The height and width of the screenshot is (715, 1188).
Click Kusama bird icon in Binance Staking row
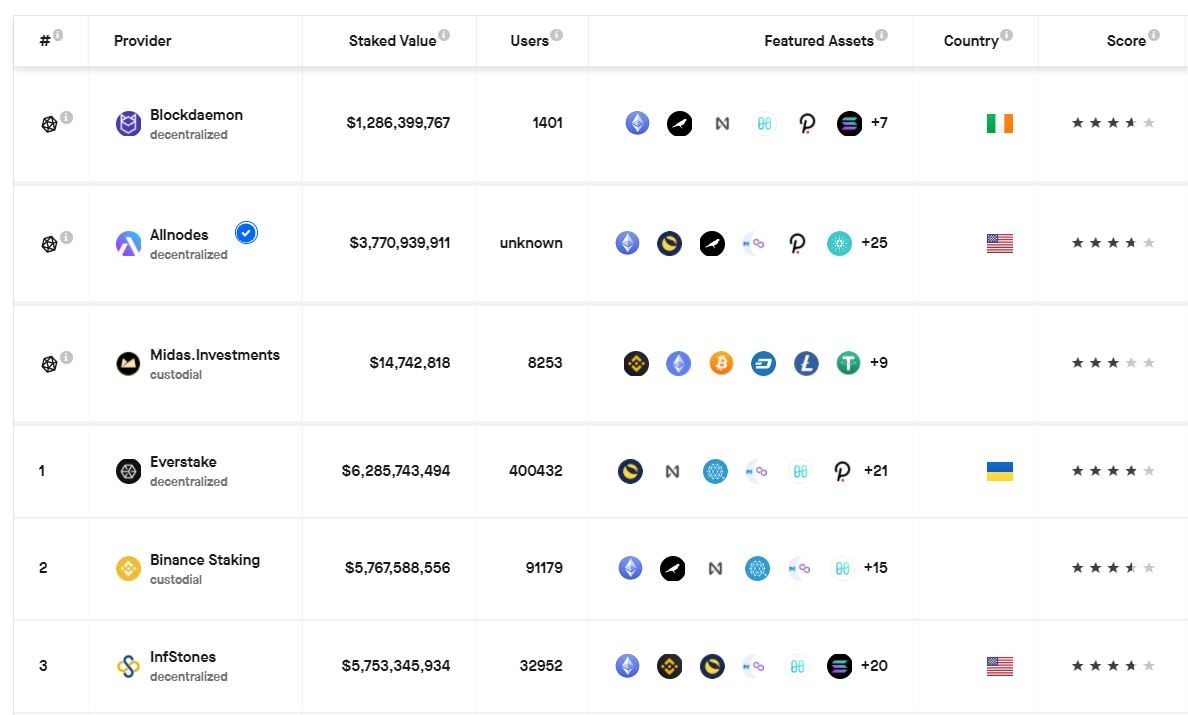point(672,568)
